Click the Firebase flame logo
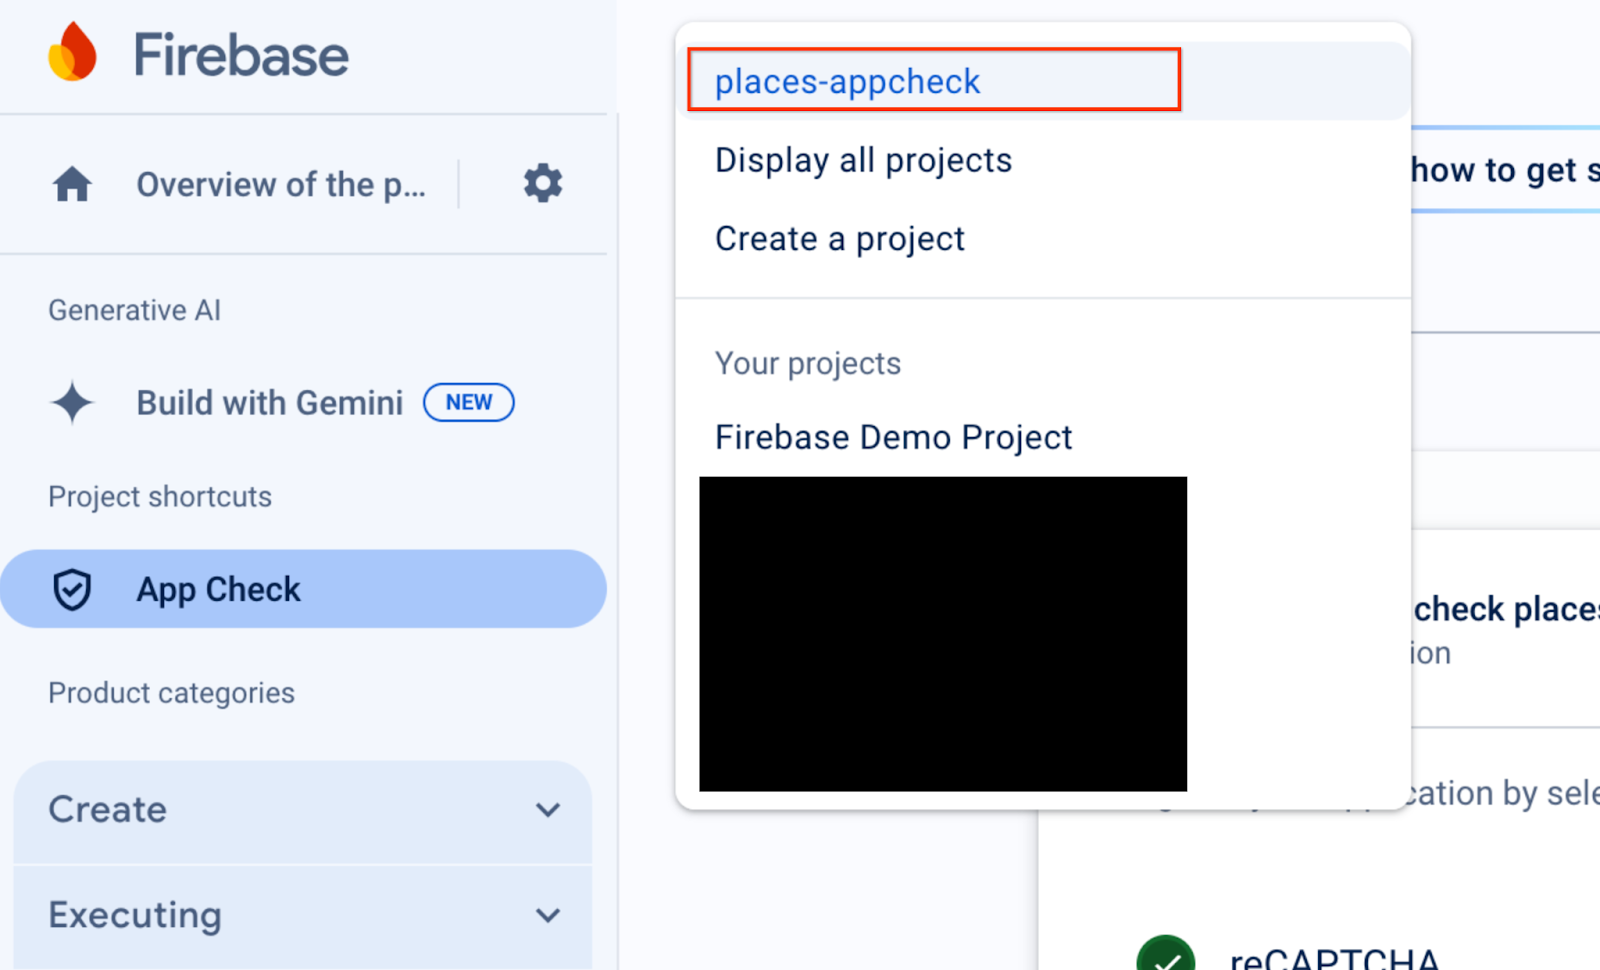1600x970 pixels. coord(72,53)
